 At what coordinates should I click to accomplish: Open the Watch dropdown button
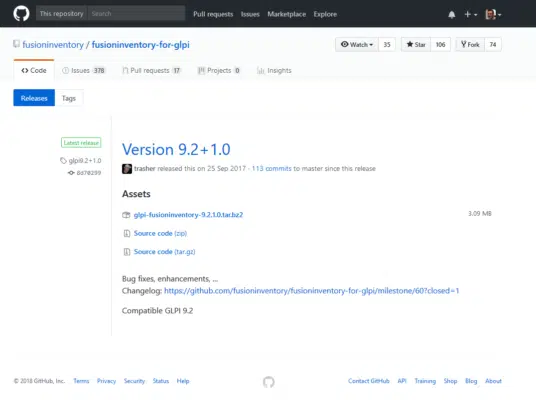[x=357, y=44]
